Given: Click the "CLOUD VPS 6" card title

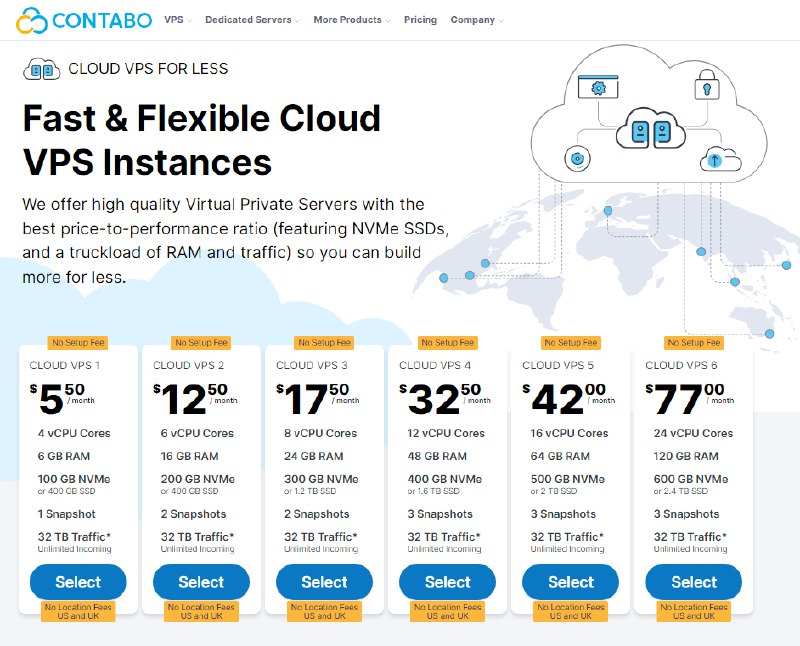Looking at the screenshot, I should coord(681,365).
